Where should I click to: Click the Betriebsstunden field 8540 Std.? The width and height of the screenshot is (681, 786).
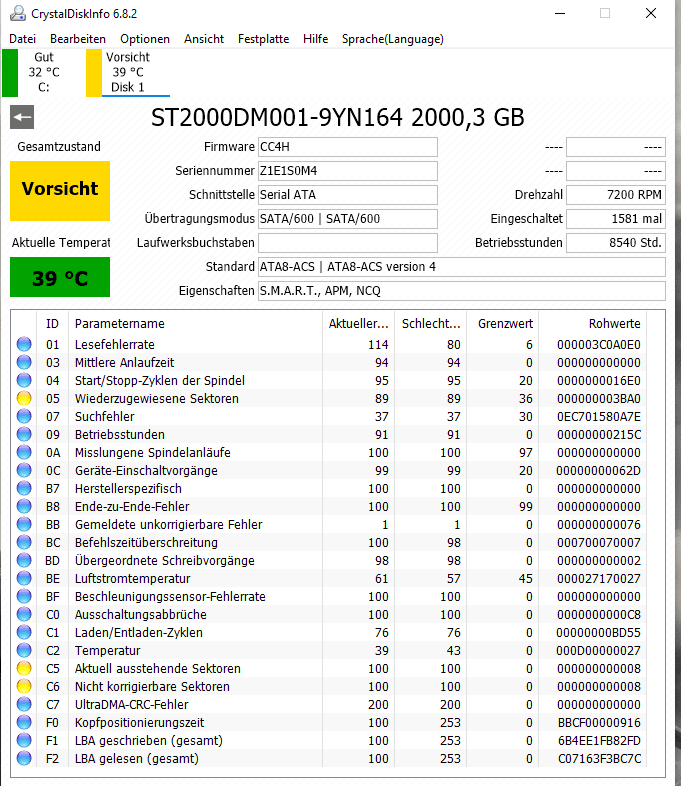click(616, 243)
